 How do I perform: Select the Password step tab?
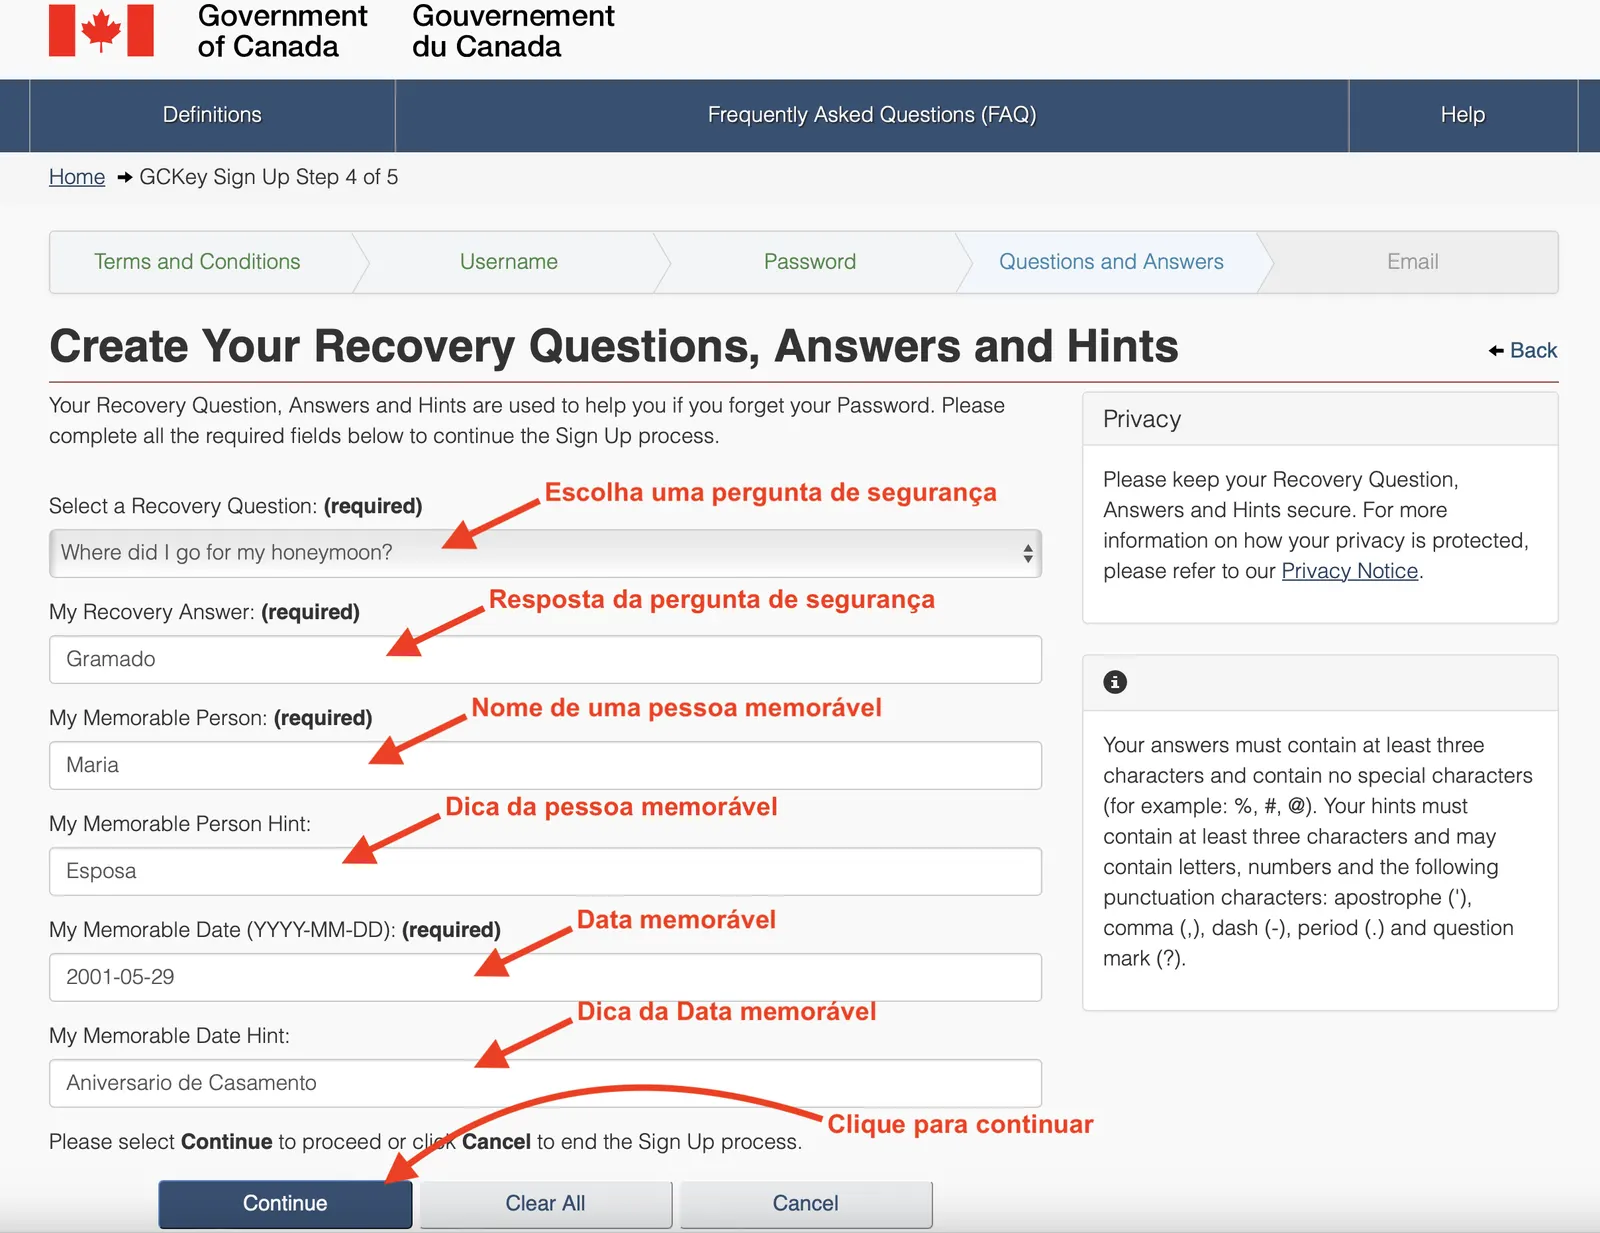810,262
